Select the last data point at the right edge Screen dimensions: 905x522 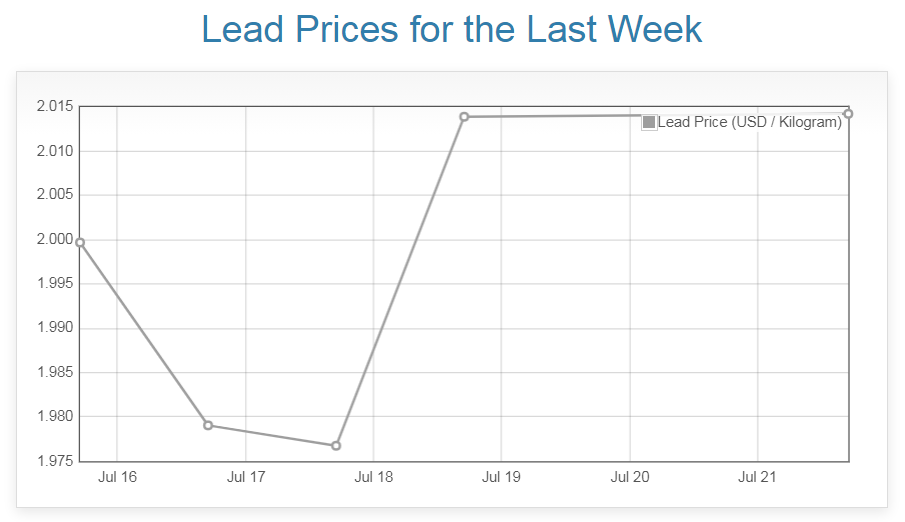[848, 114]
